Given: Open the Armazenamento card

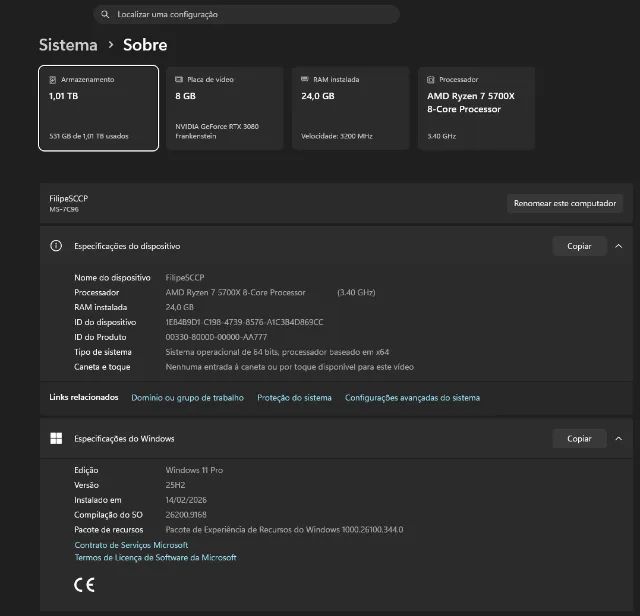Looking at the screenshot, I should [98, 108].
